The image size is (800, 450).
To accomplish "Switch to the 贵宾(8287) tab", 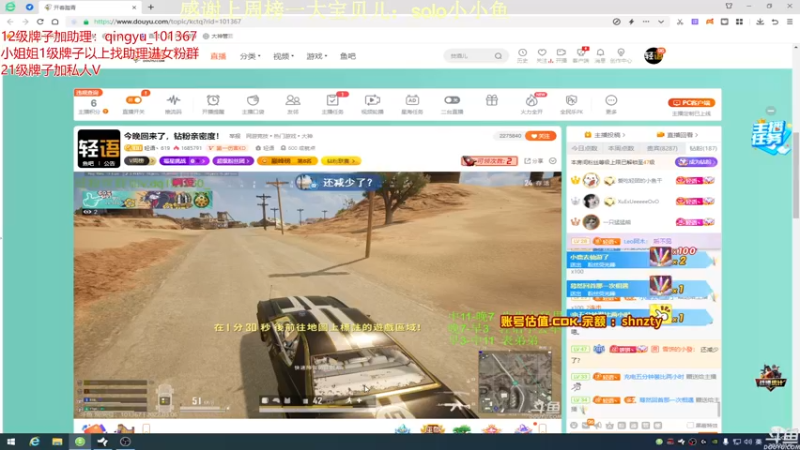I will tap(662, 148).
